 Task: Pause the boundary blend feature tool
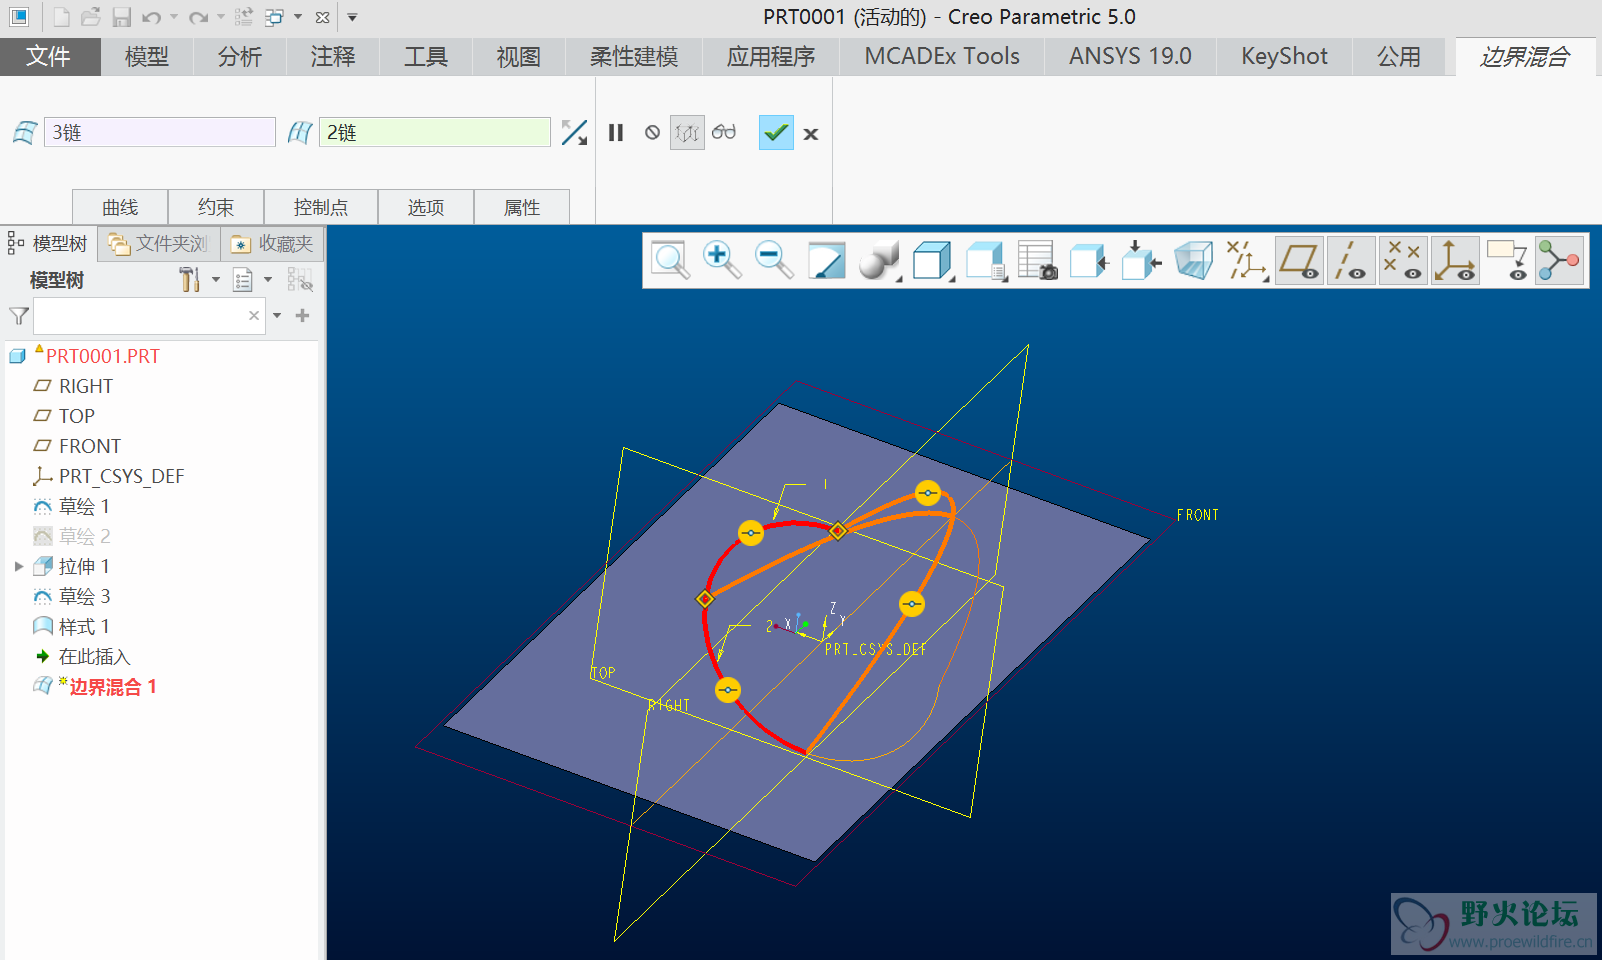pos(616,133)
